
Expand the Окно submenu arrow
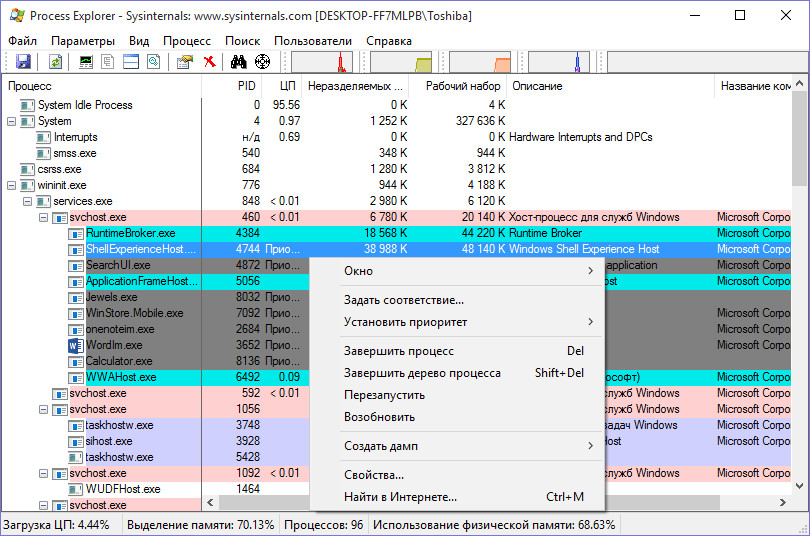(590, 271)
